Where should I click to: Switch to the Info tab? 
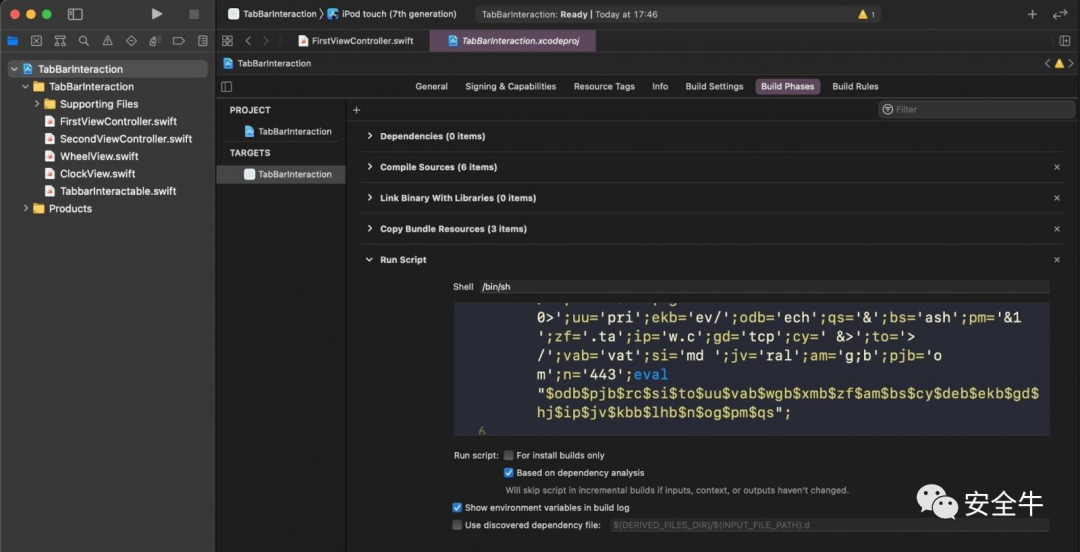[x=660, y=87]
